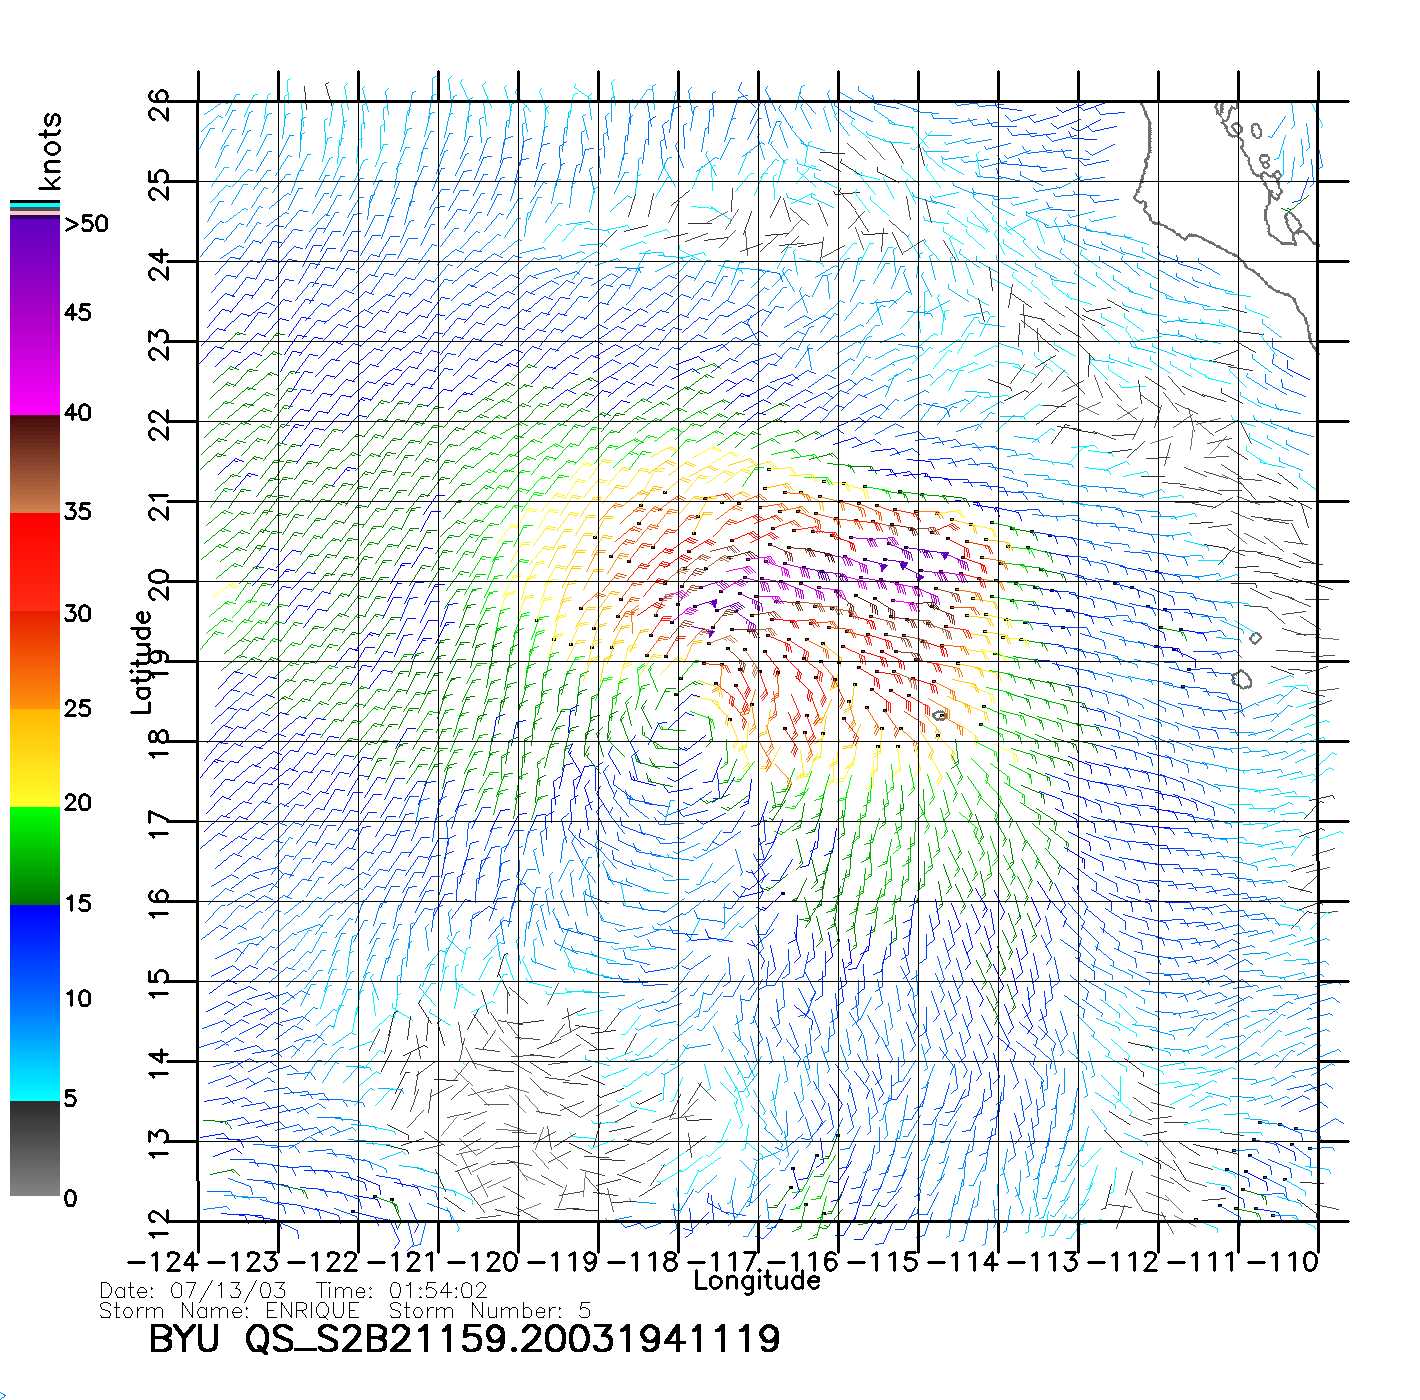Click the BYU QS_S2B21159 file title

464,1339
